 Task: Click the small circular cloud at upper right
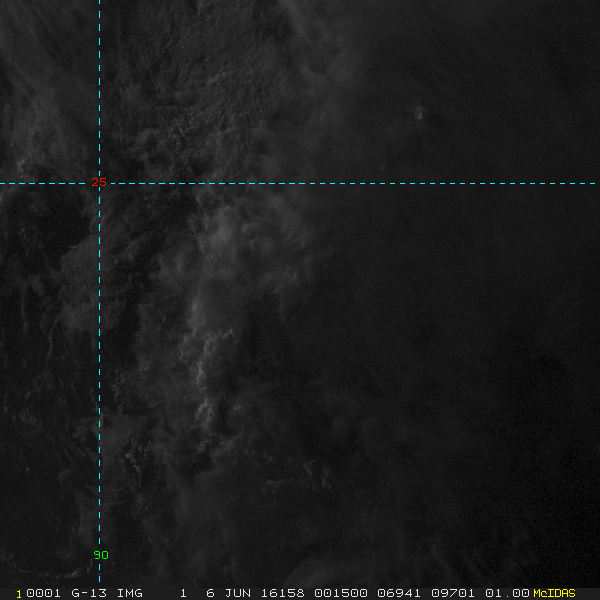point(419,113)
